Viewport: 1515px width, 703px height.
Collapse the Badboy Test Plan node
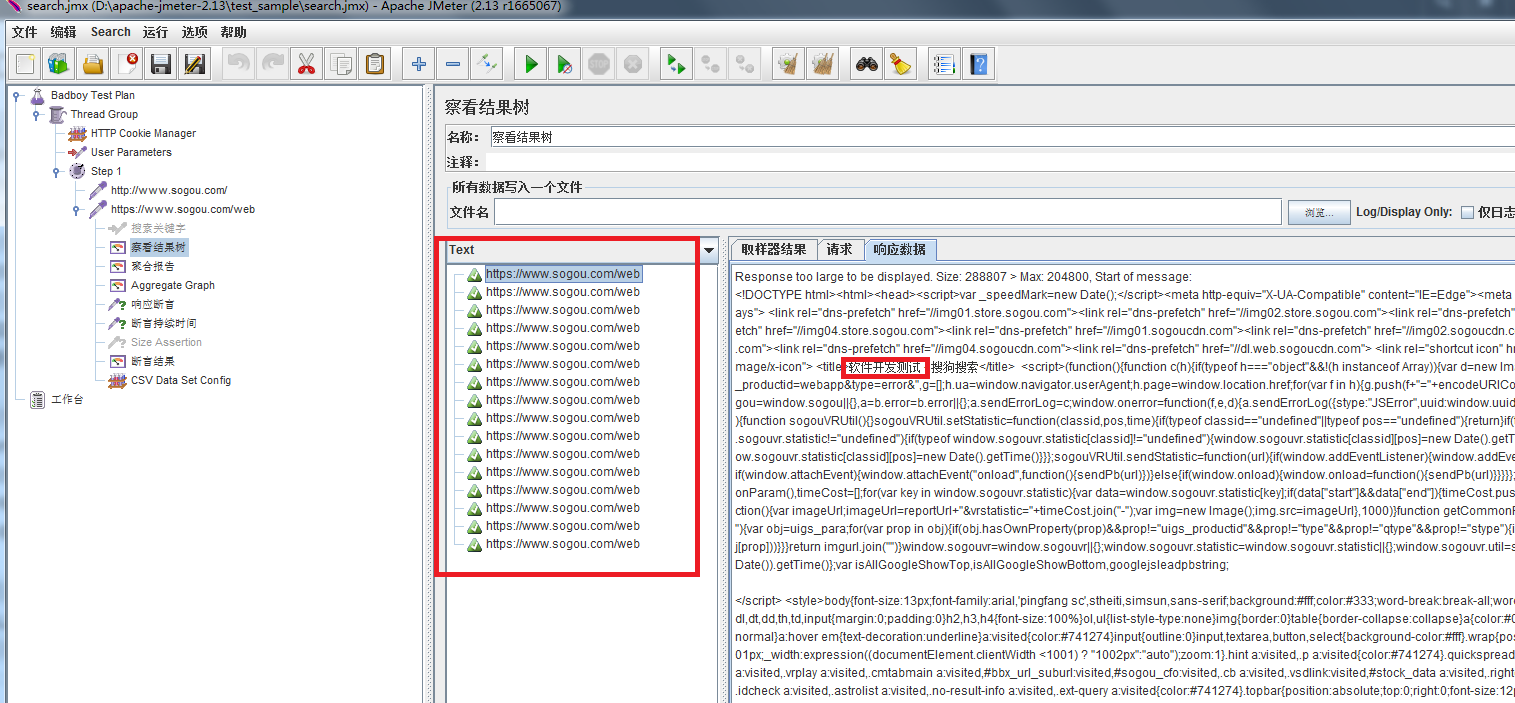click(18, 96)
